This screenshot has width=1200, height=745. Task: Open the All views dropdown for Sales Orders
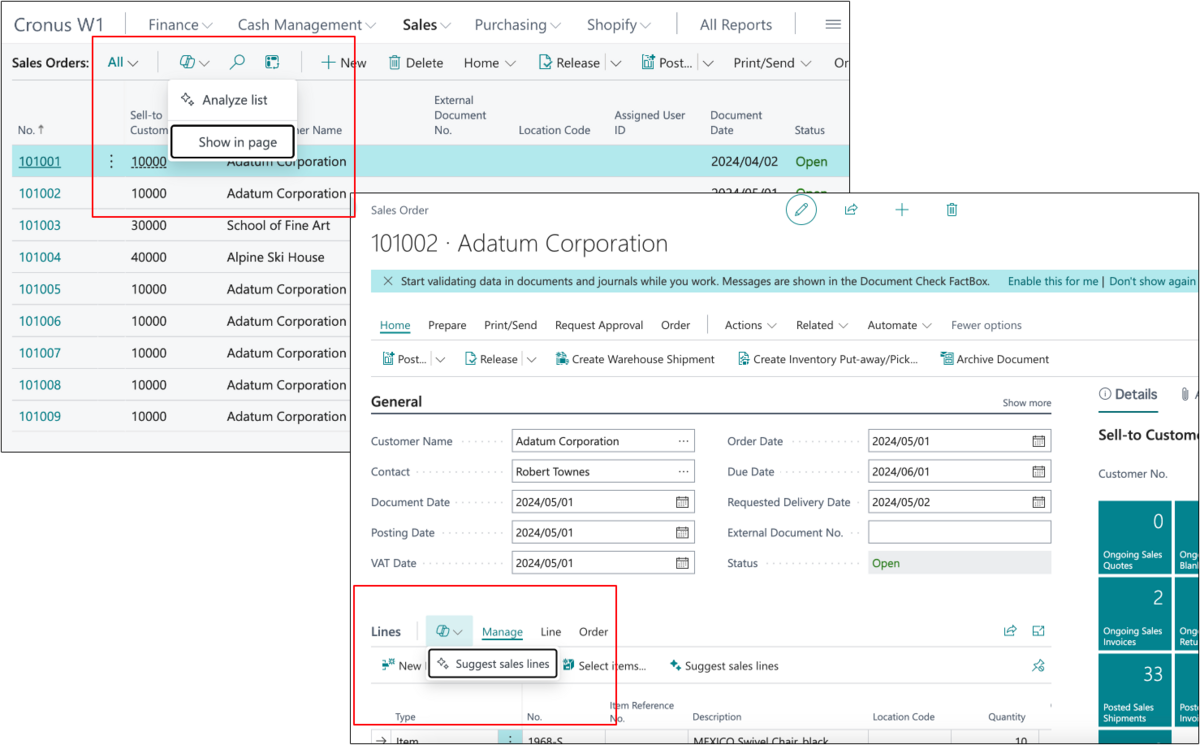coord(123,62)
